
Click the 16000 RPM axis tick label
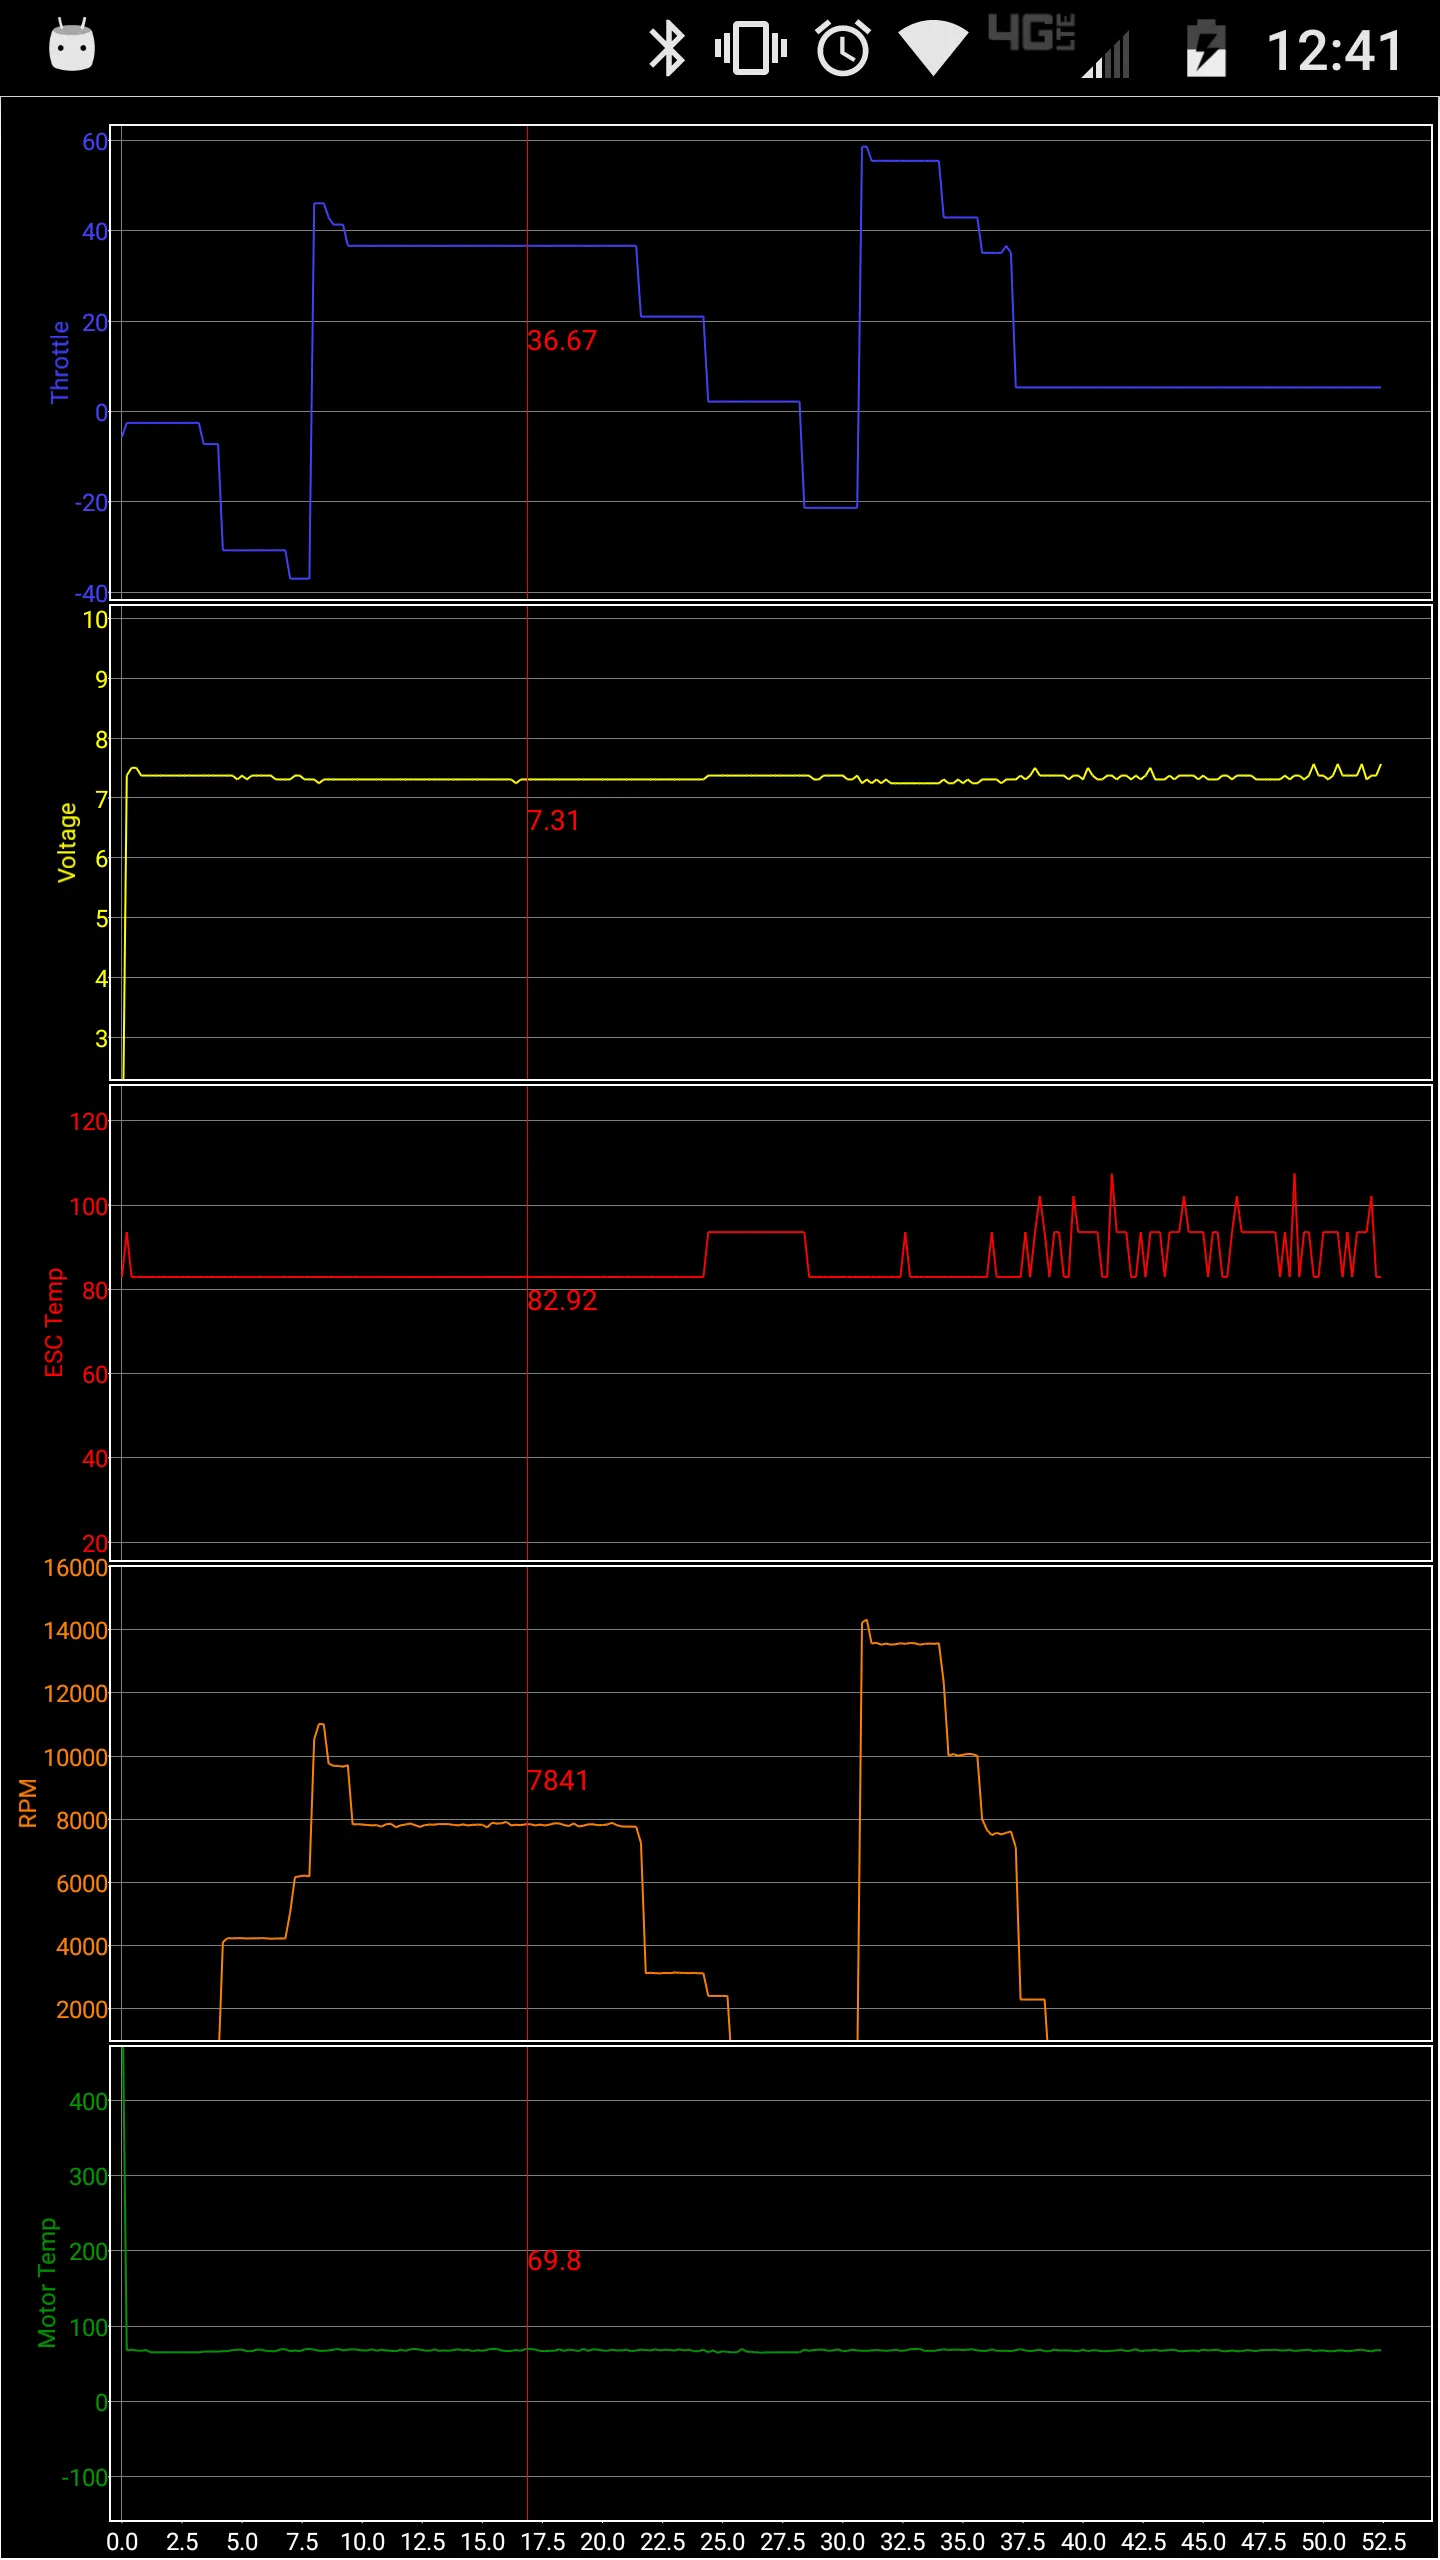click(x=75, y=1568)
